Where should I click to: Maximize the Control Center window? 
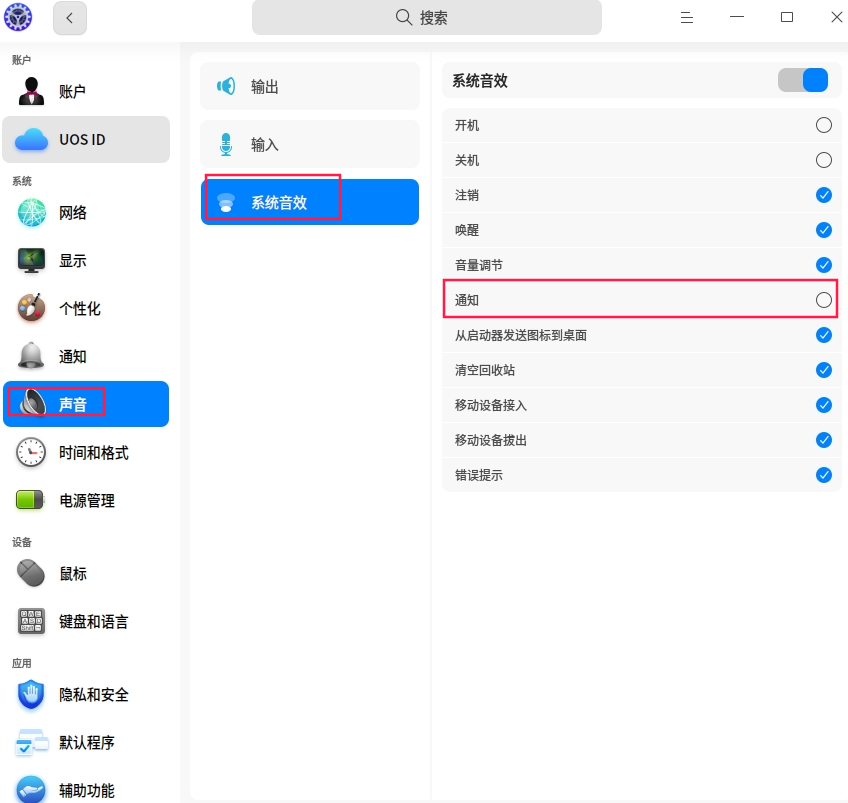click(787, 17)
